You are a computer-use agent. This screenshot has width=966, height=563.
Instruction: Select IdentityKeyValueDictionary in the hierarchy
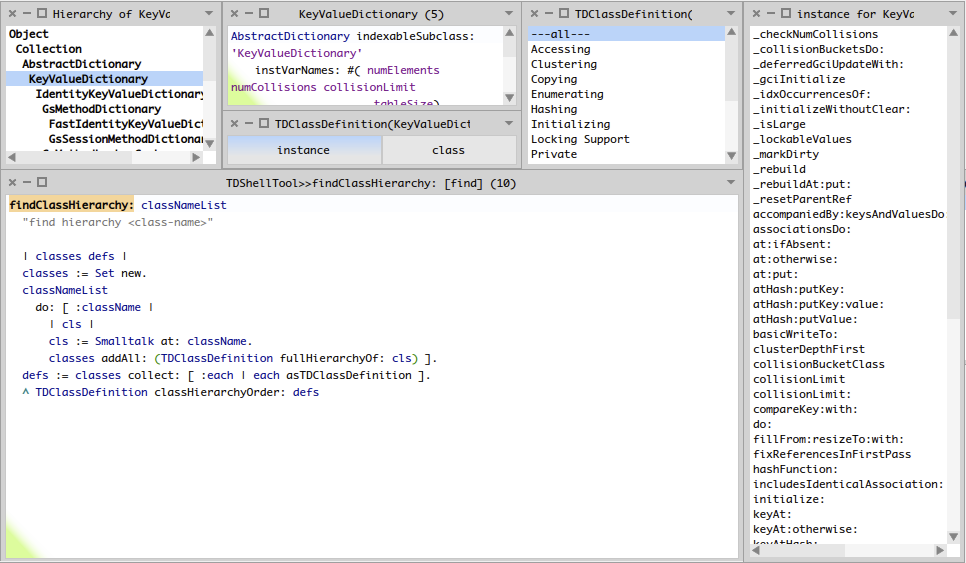click(x=105, y=94)
